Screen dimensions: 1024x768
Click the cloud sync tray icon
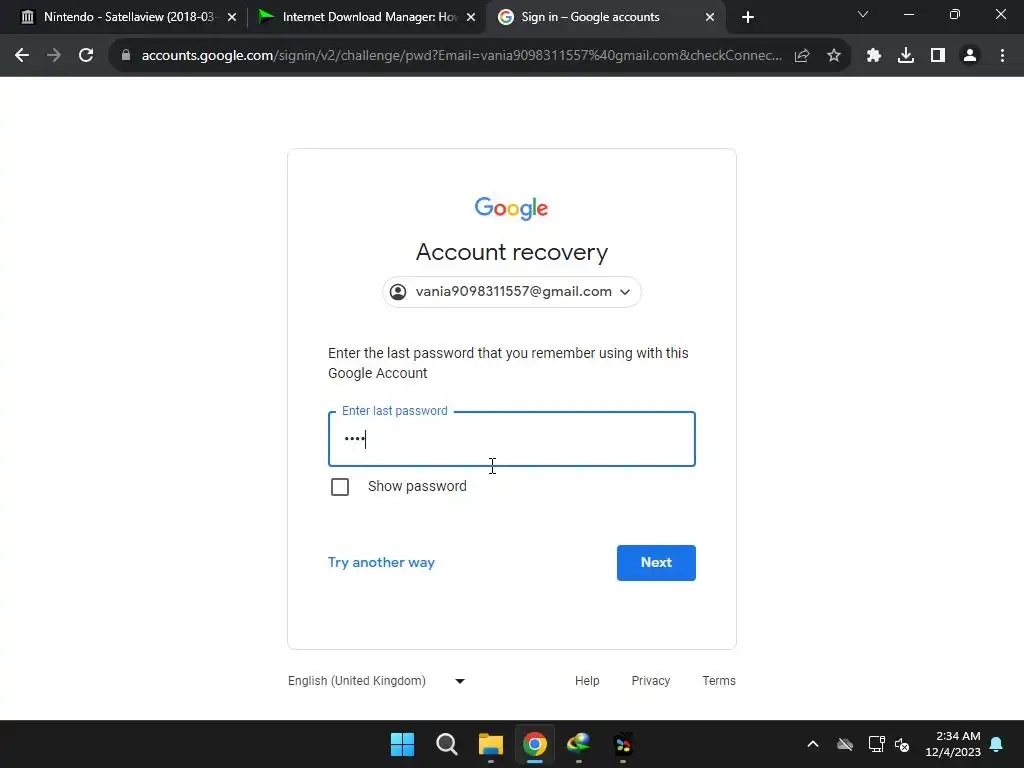845,744
